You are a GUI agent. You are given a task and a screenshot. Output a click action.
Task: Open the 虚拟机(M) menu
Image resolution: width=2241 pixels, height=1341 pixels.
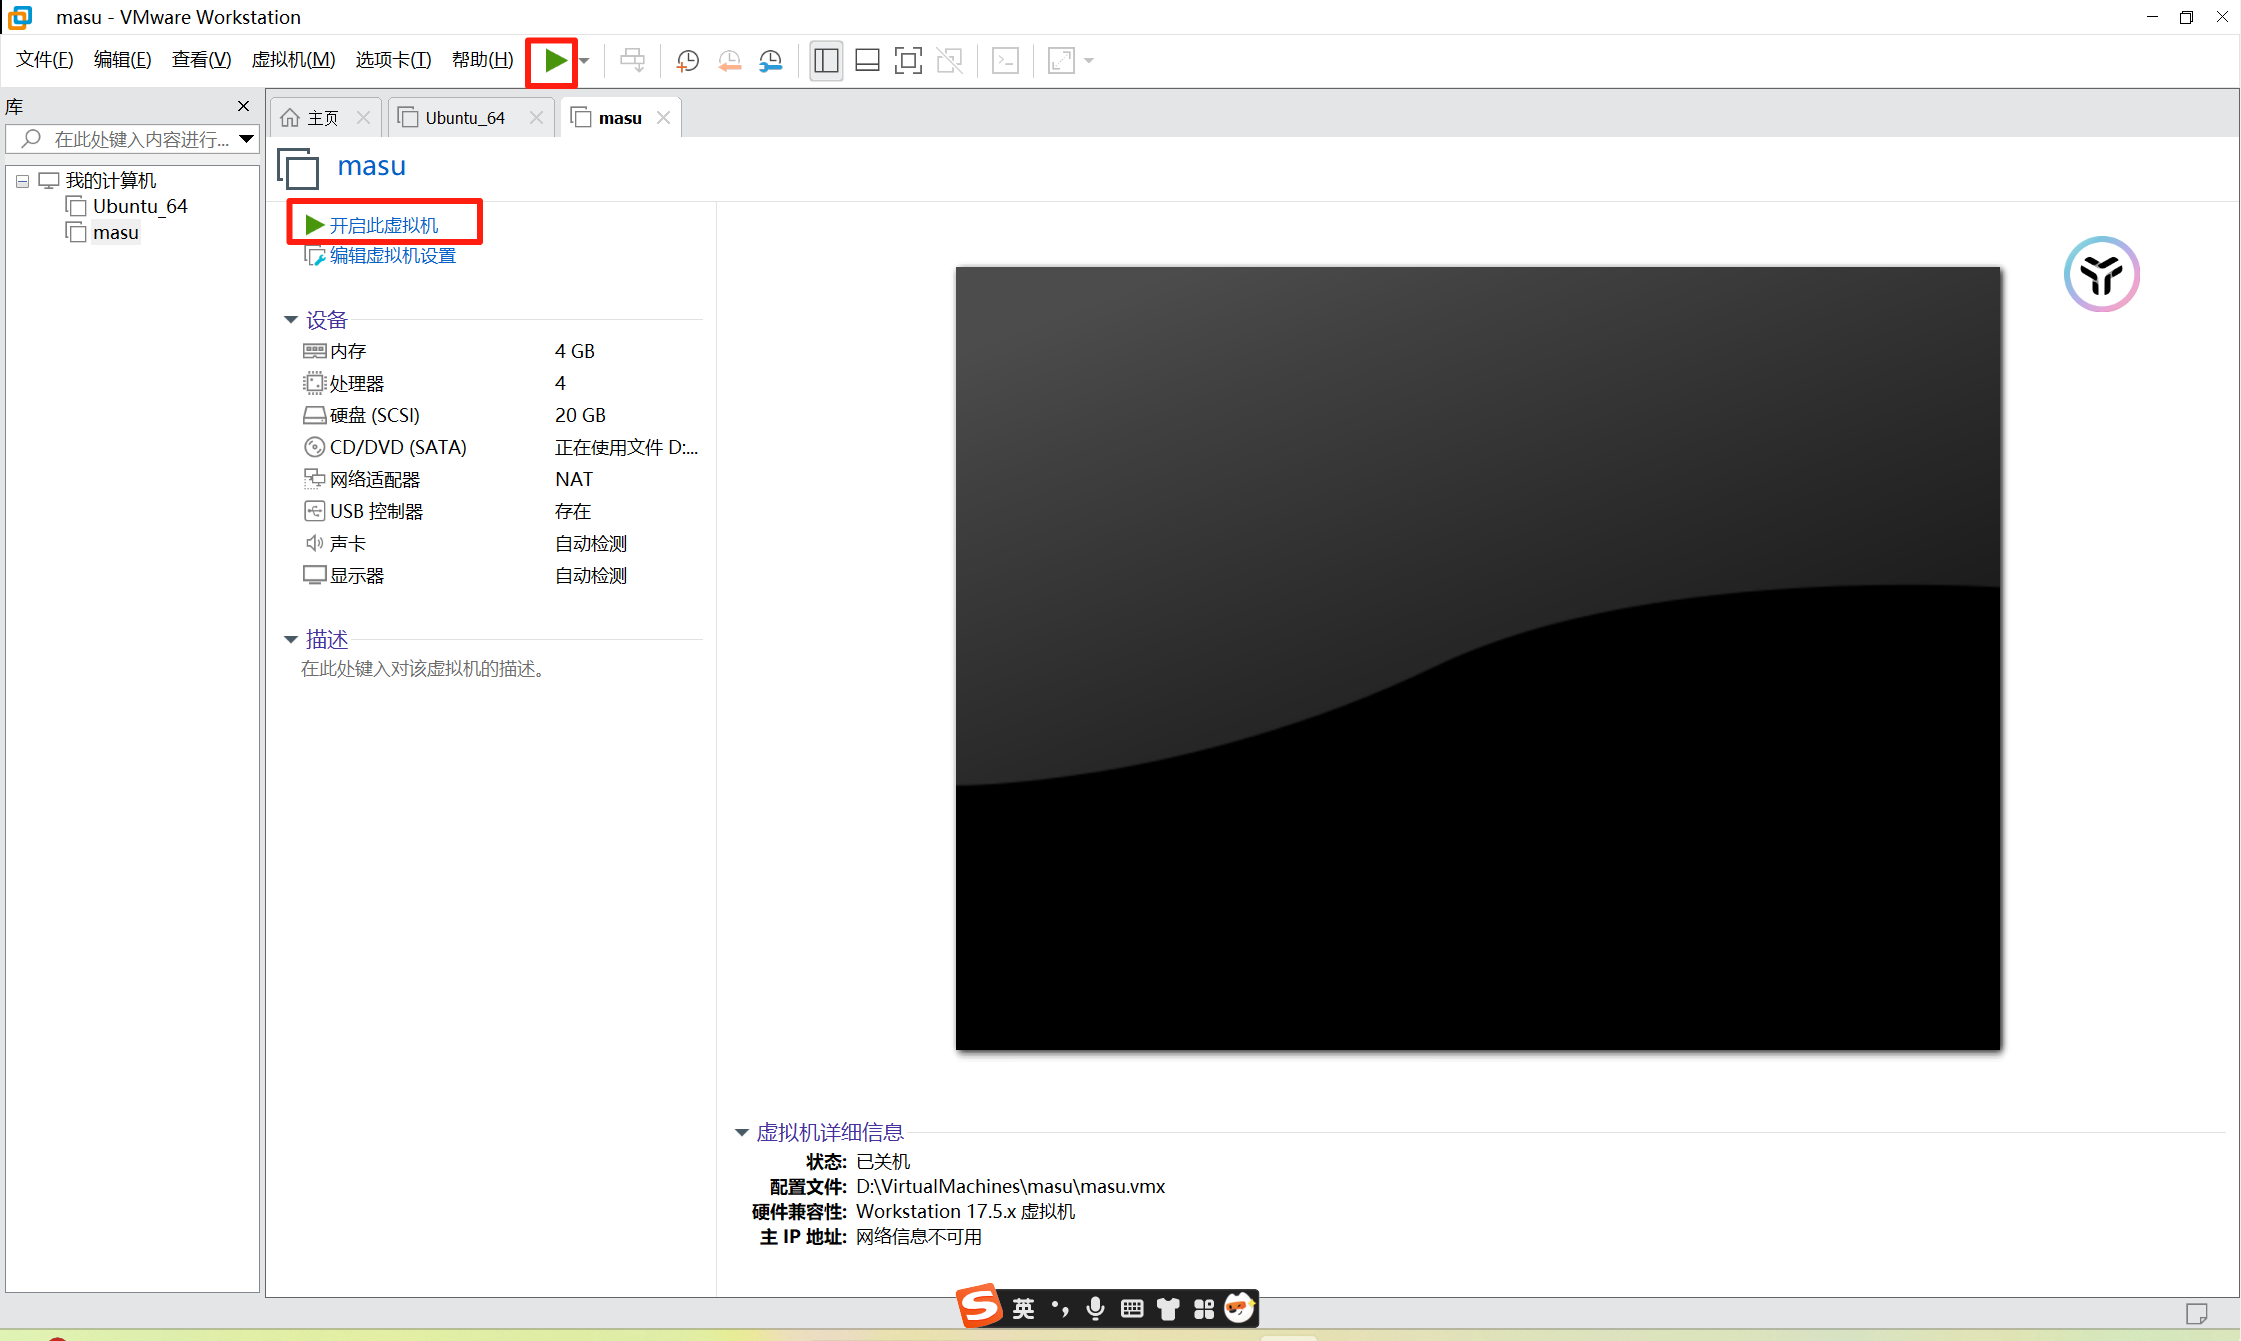(x=293, y=60)
